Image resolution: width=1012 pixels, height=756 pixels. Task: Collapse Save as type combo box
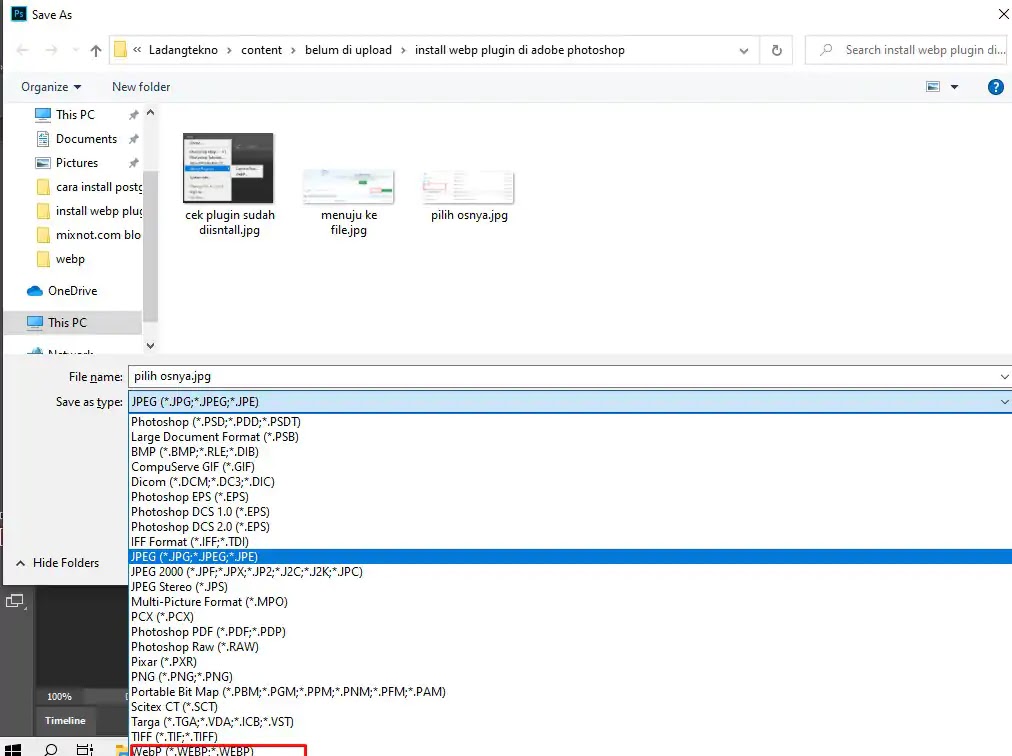(x=1004, y=402)
